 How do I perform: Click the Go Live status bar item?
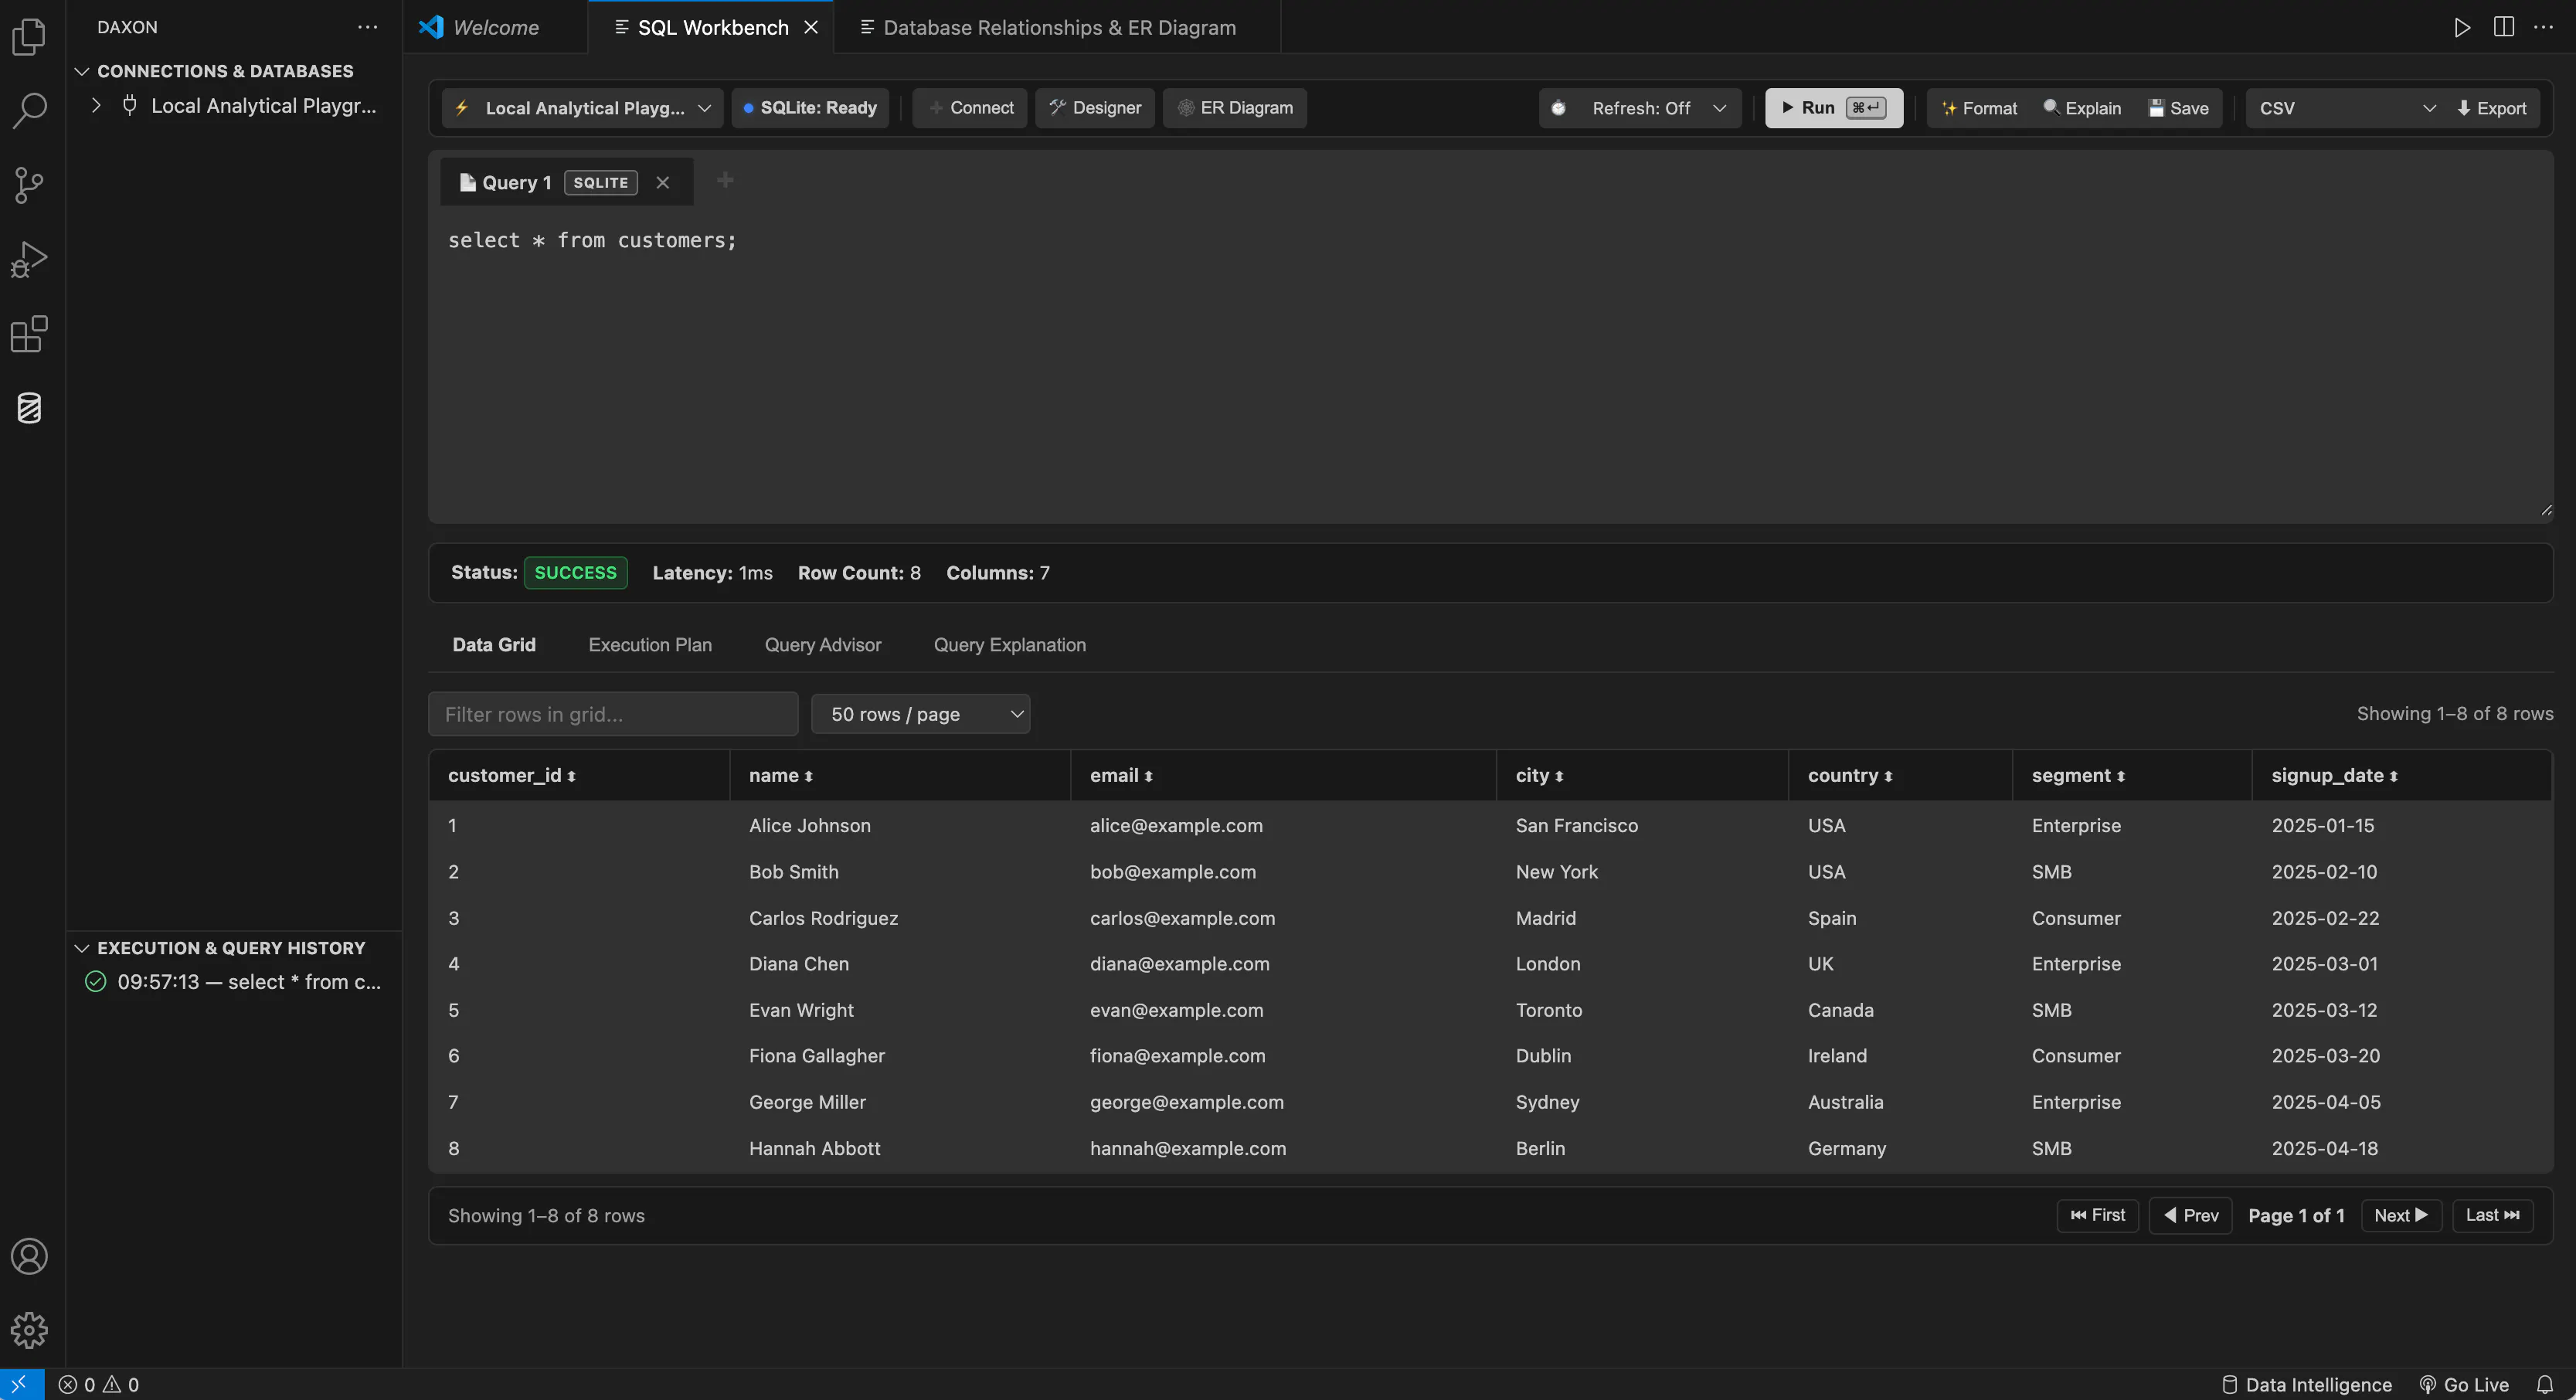pyautogui.click(x=2465, y=1385)
